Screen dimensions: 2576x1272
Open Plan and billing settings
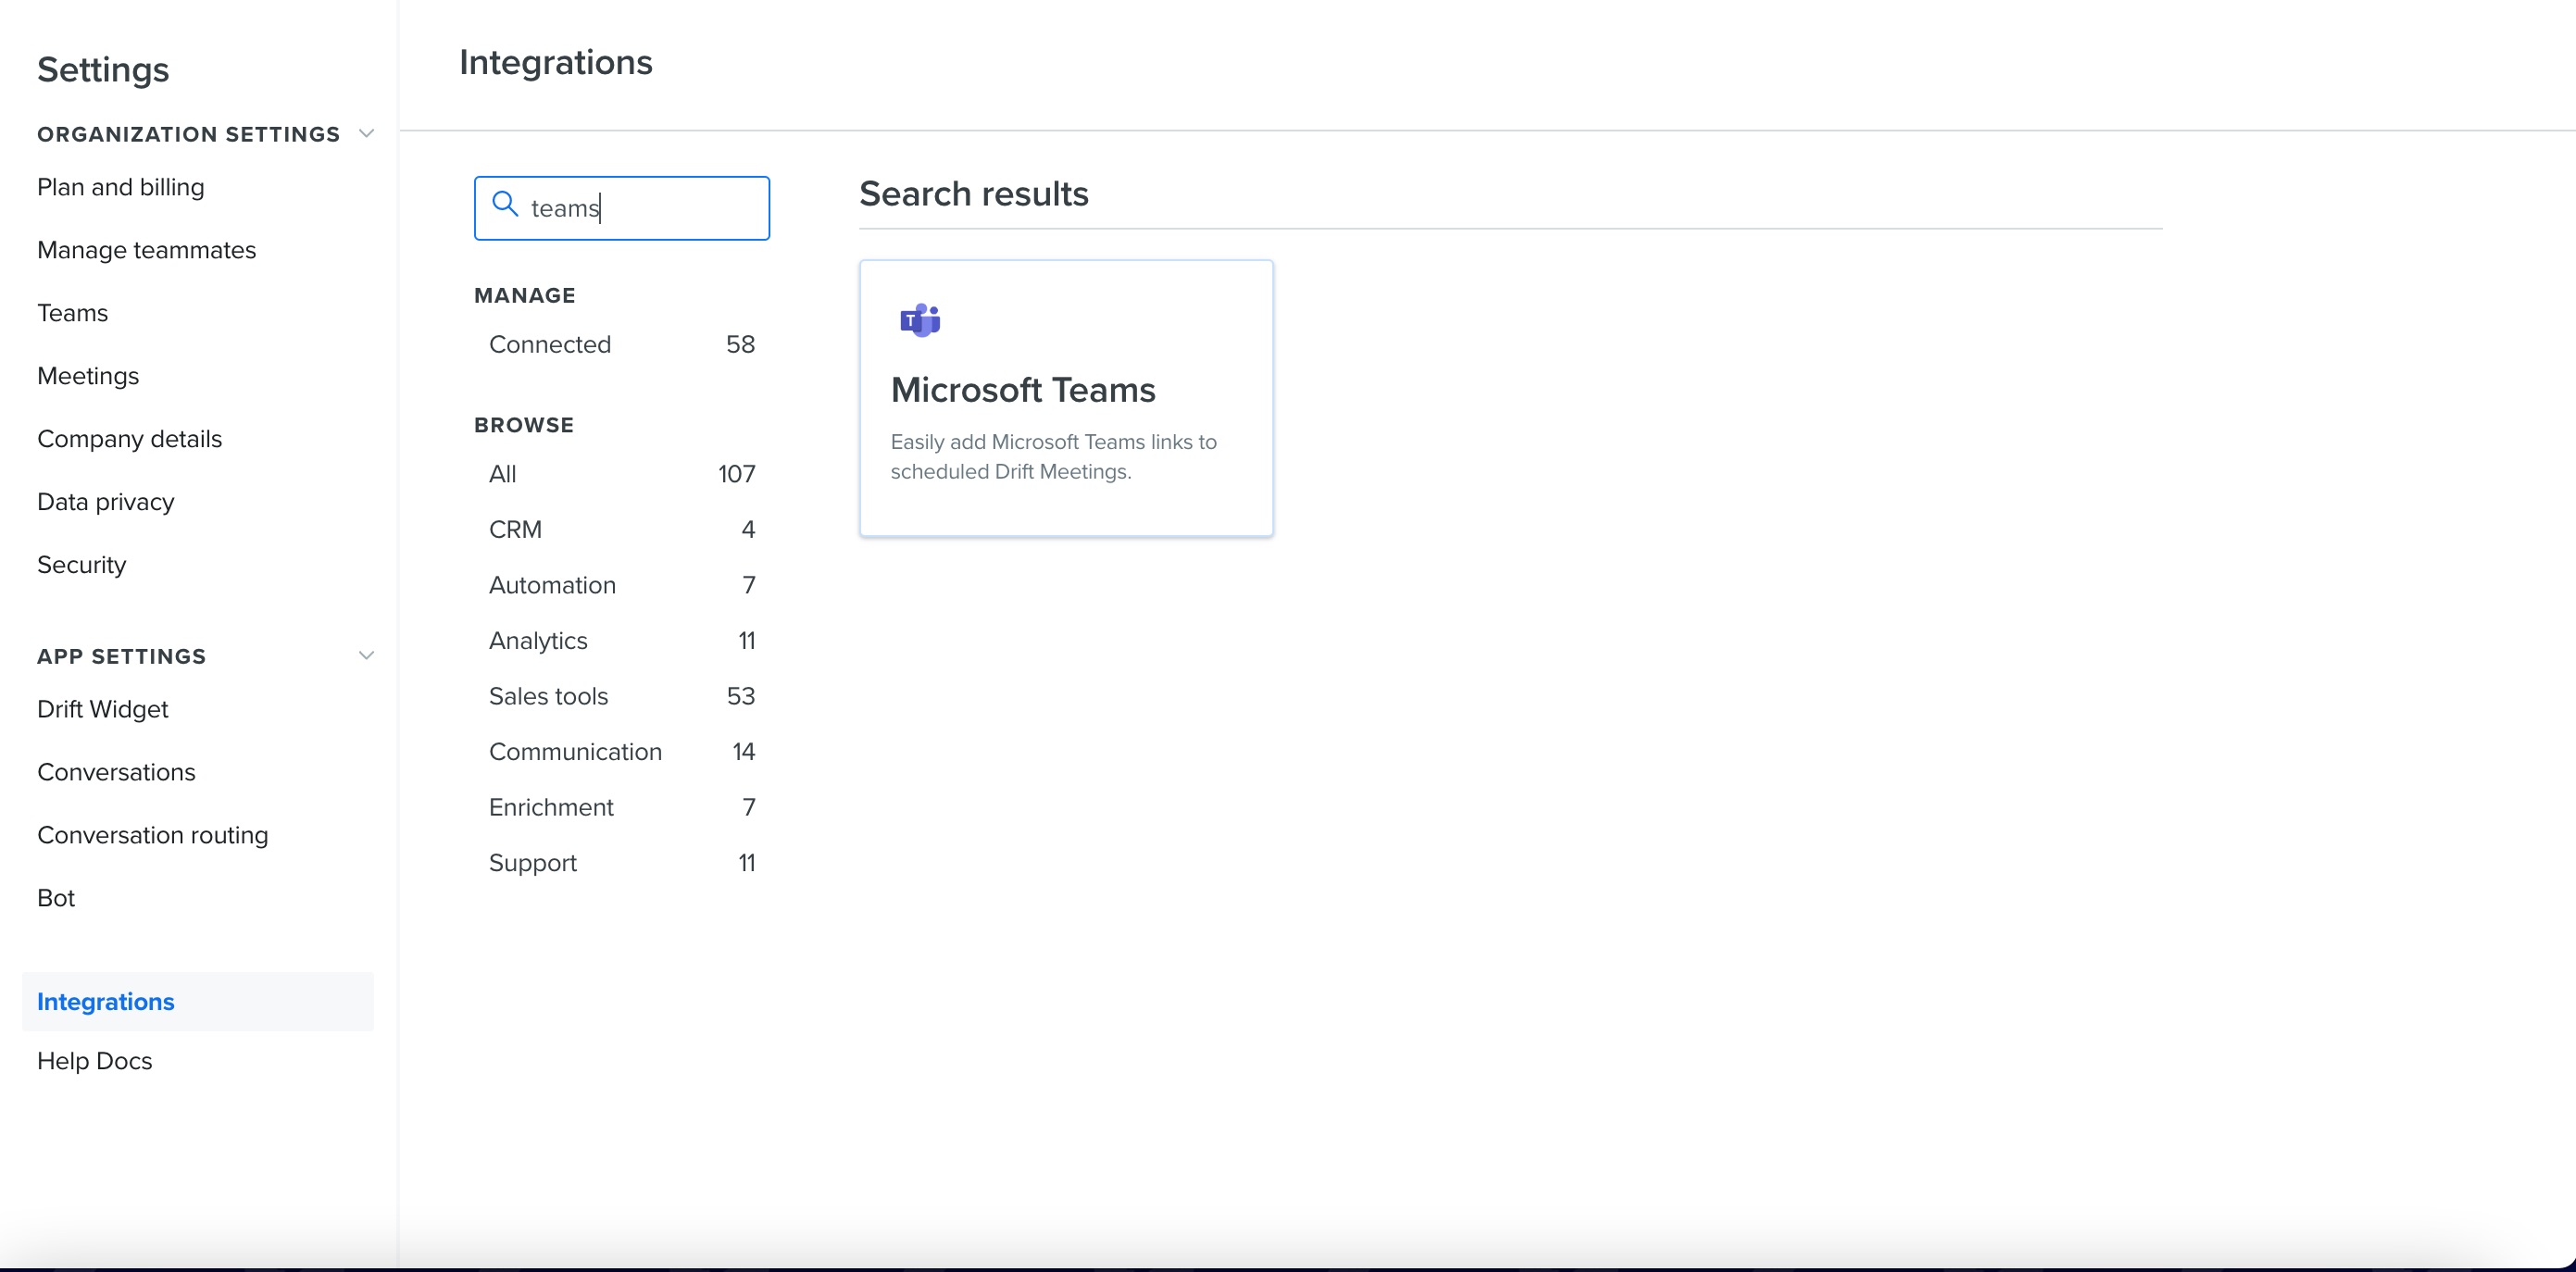click(121, 187)
